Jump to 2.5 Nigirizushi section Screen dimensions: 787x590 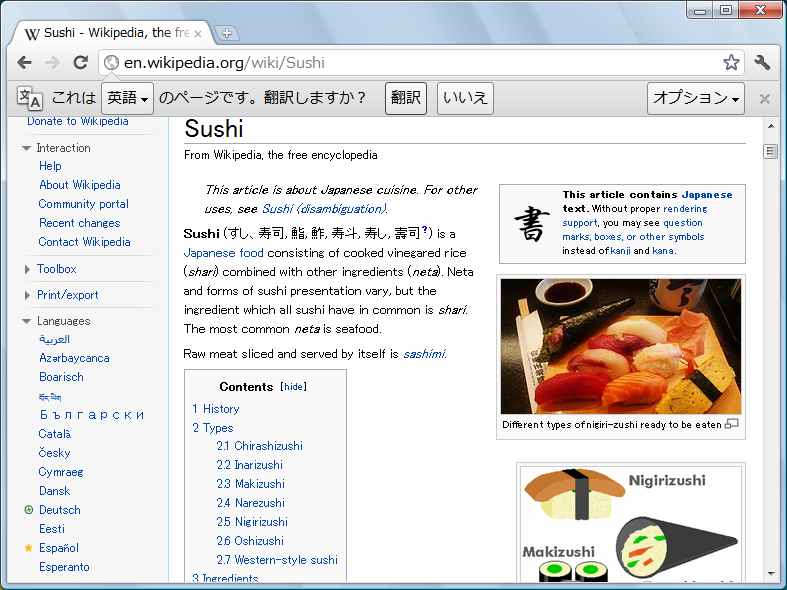pyautogui.click(x=252, y=522)
